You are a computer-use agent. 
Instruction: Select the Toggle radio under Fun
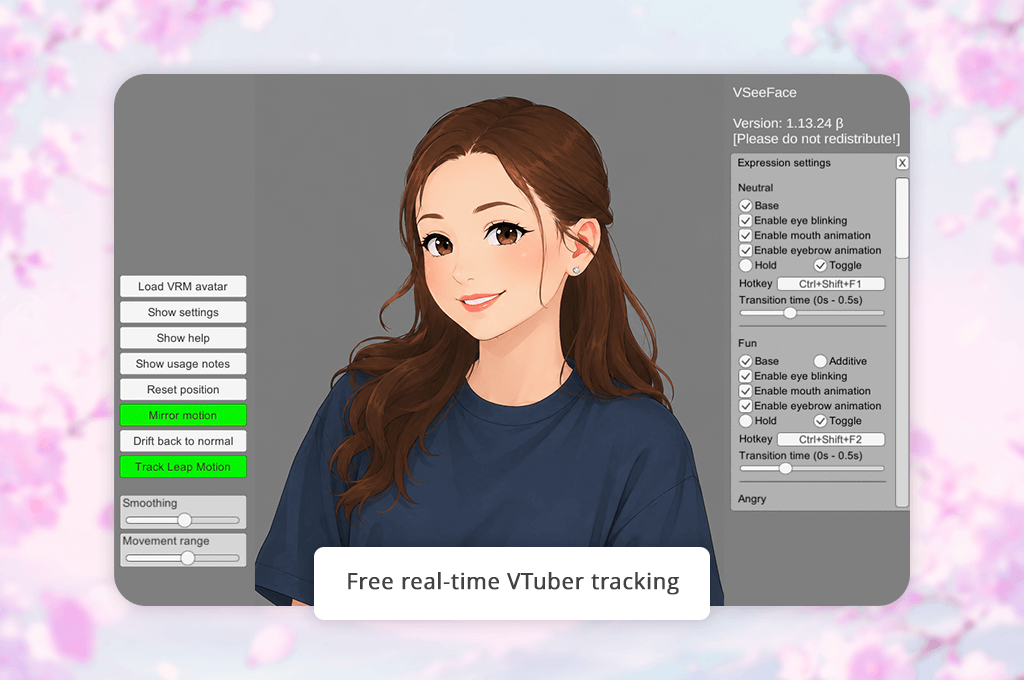(820, 421)
